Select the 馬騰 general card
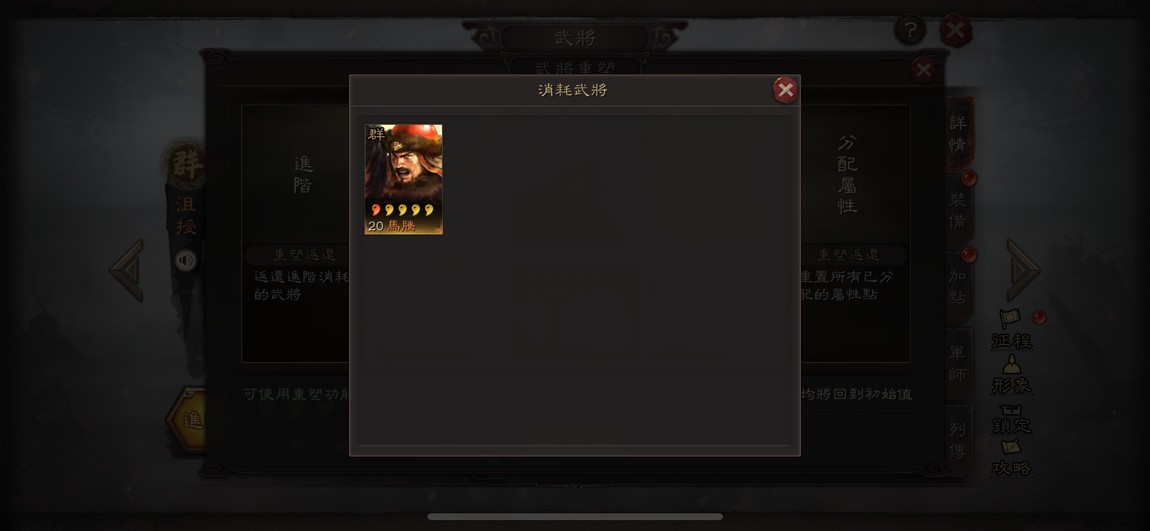 tap(403, 180)
